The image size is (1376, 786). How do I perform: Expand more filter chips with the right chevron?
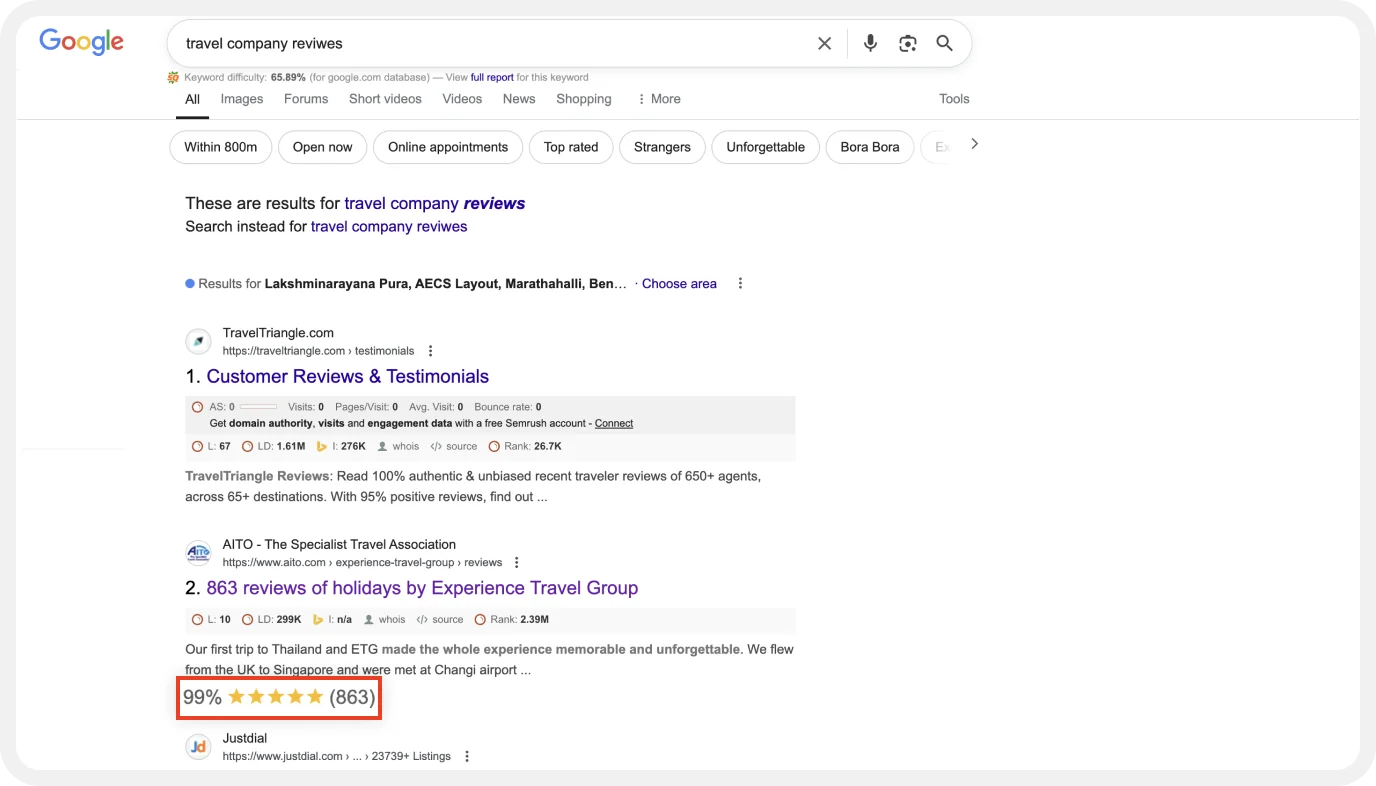[x=974, y=144]
